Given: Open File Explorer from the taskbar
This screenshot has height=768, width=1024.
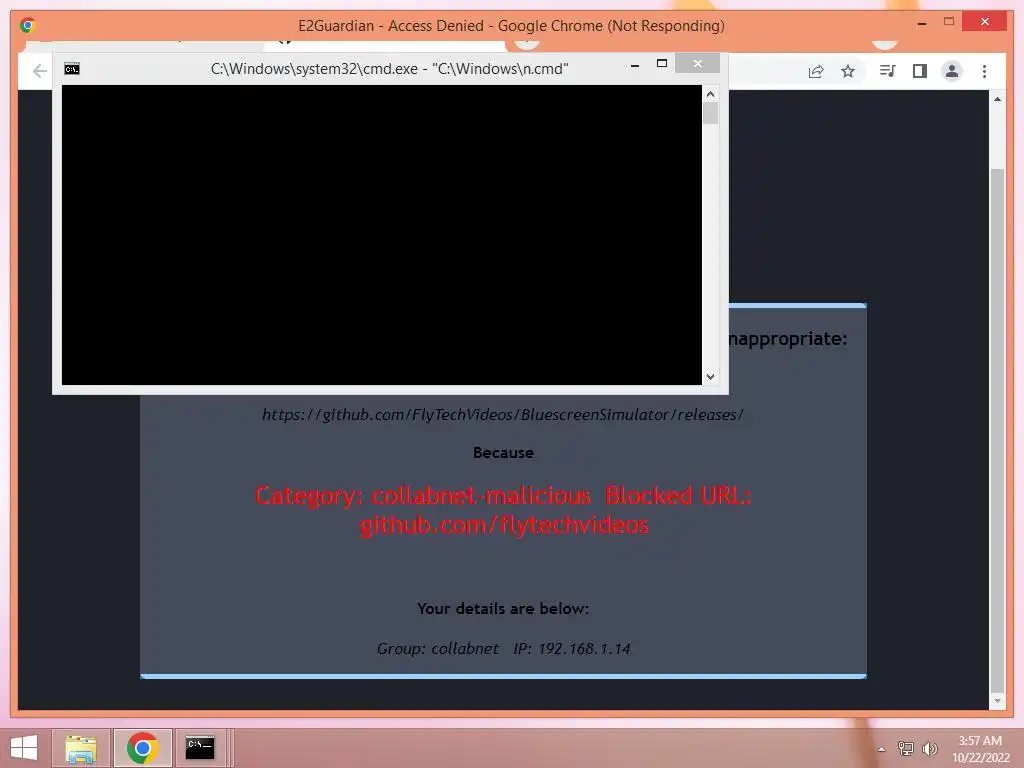Looking at the screenshot, I should coord(81,748).
